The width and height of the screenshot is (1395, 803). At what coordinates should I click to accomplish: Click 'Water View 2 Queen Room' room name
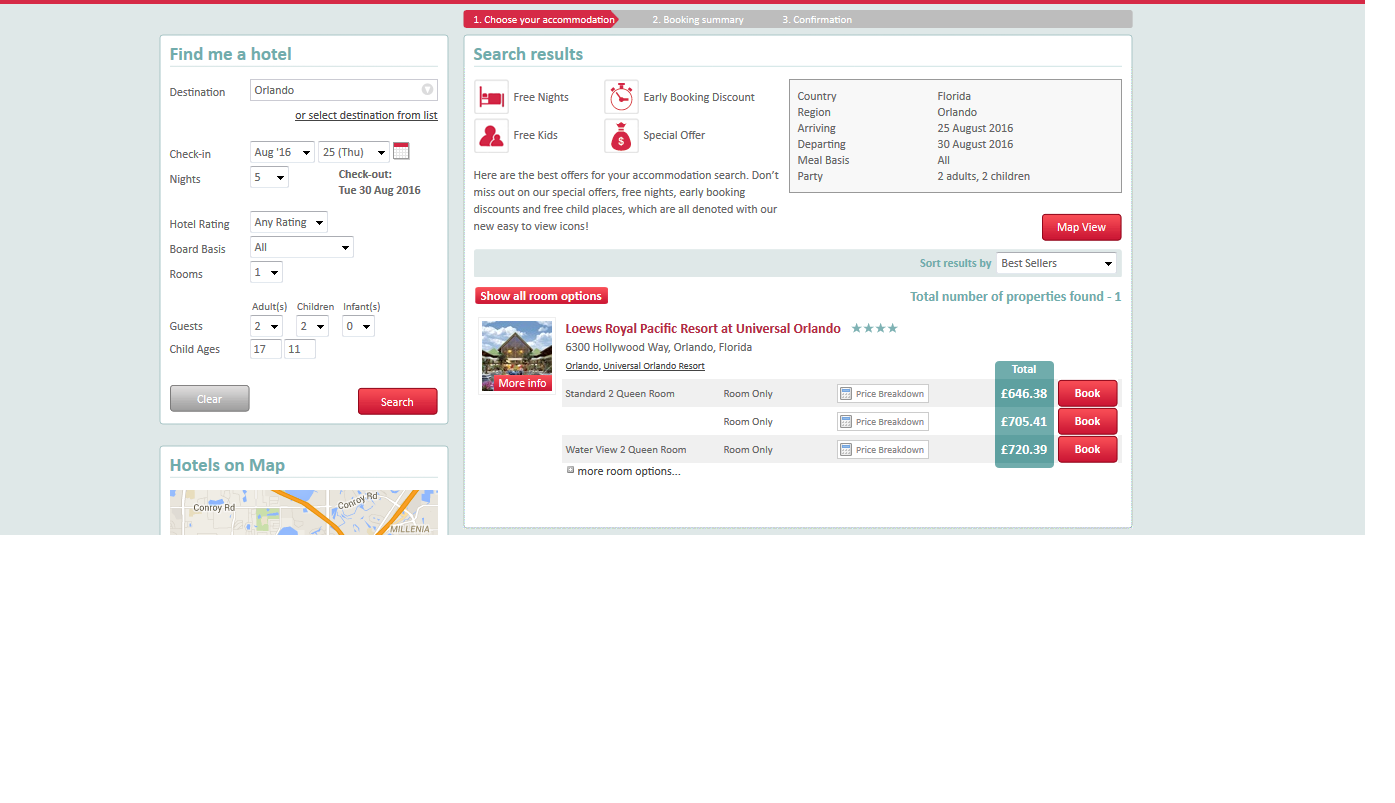click(x=626, y=450)
